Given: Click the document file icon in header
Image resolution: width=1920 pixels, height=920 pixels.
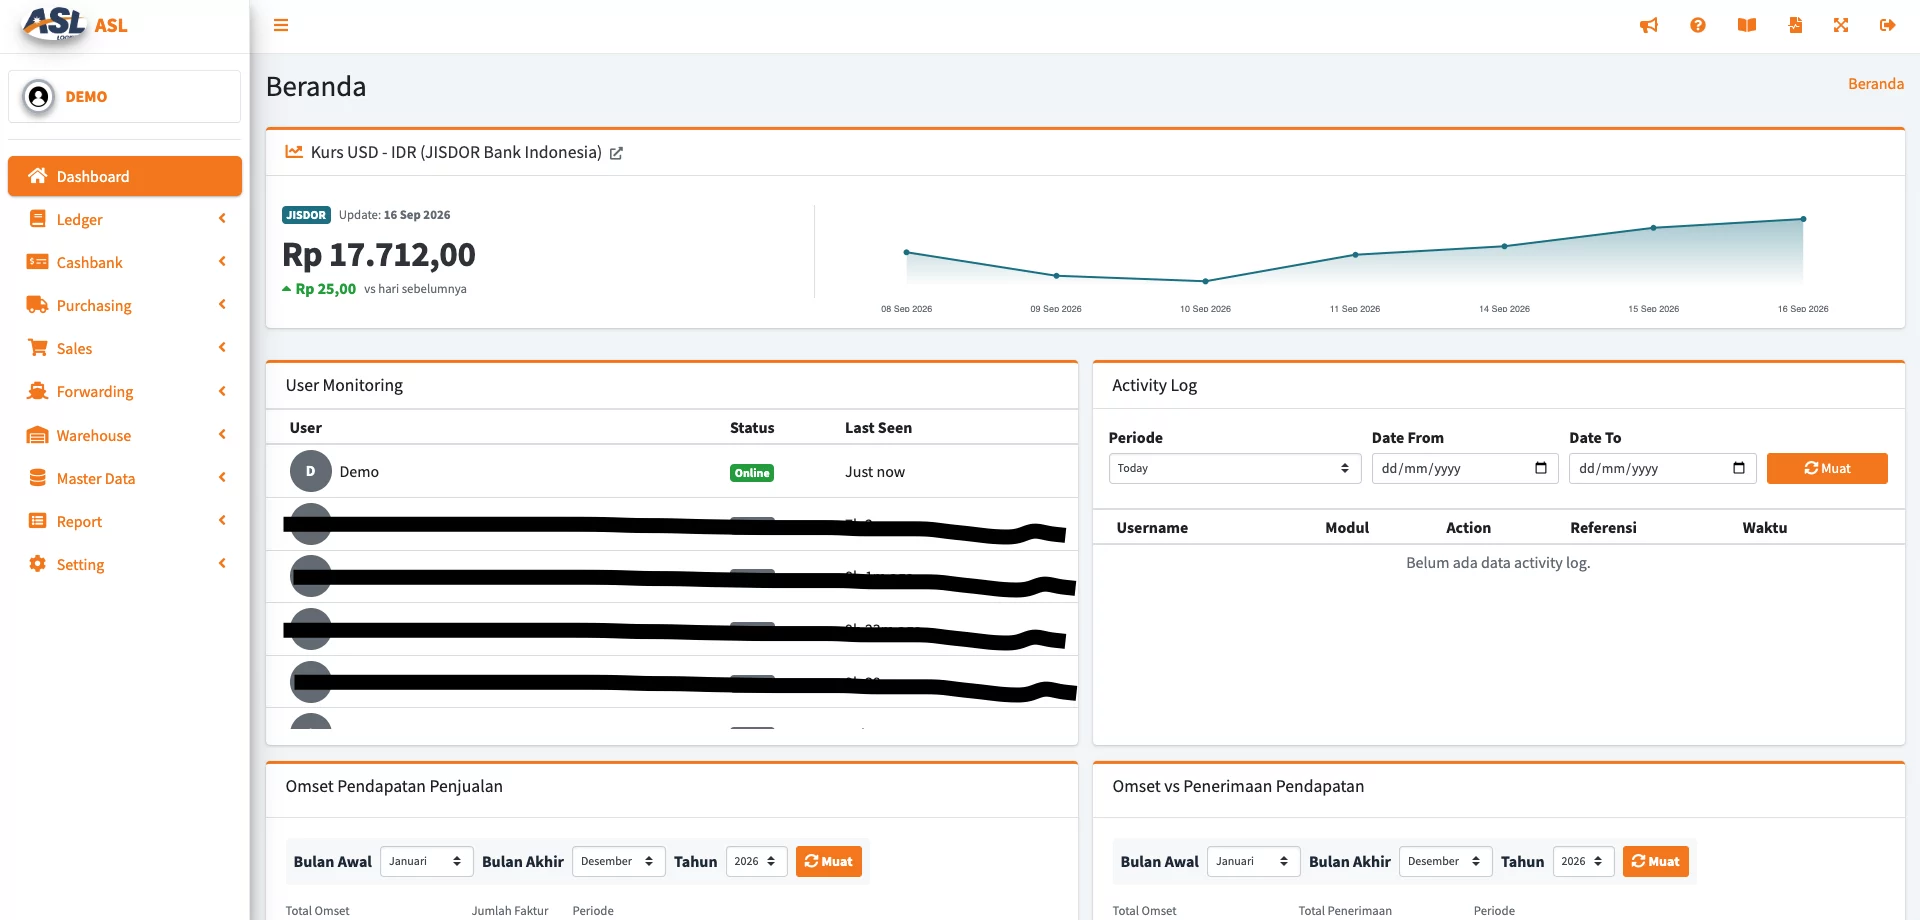Looking at the screenshot, I should (x=1795, y=25).
